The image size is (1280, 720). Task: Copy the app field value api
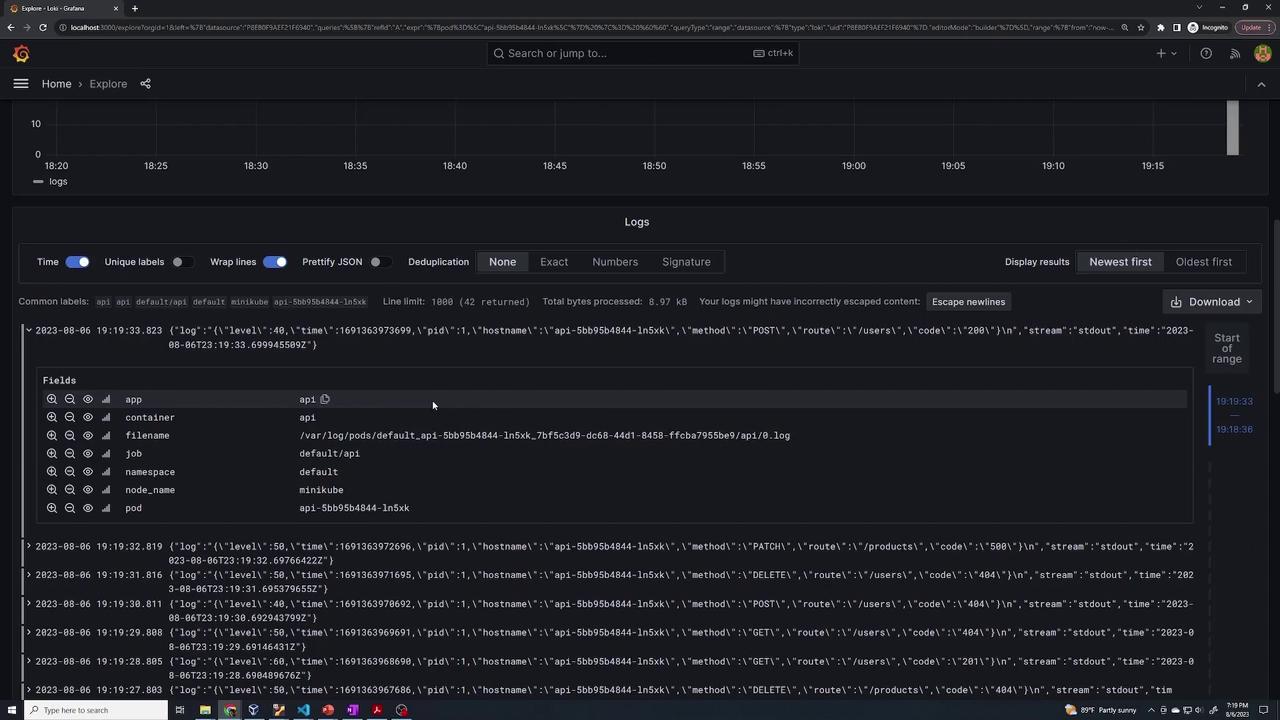(x=325, y=400)
